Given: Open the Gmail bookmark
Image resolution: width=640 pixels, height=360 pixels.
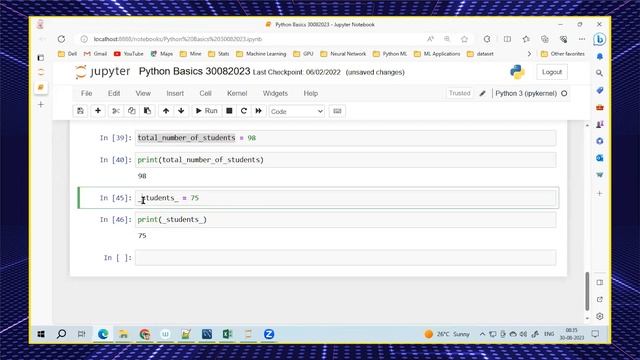Looking at the screenshot, I should coord(95,54).
